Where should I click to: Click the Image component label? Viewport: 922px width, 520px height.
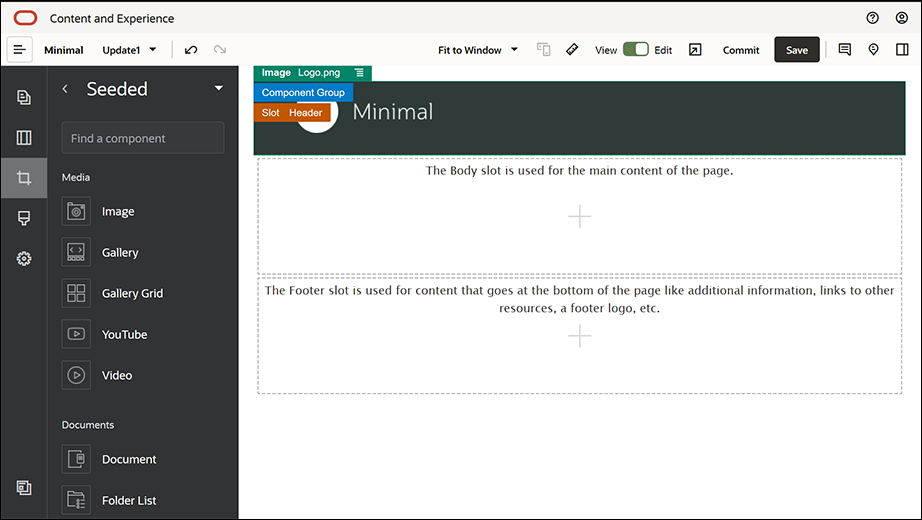click(118, 212)
